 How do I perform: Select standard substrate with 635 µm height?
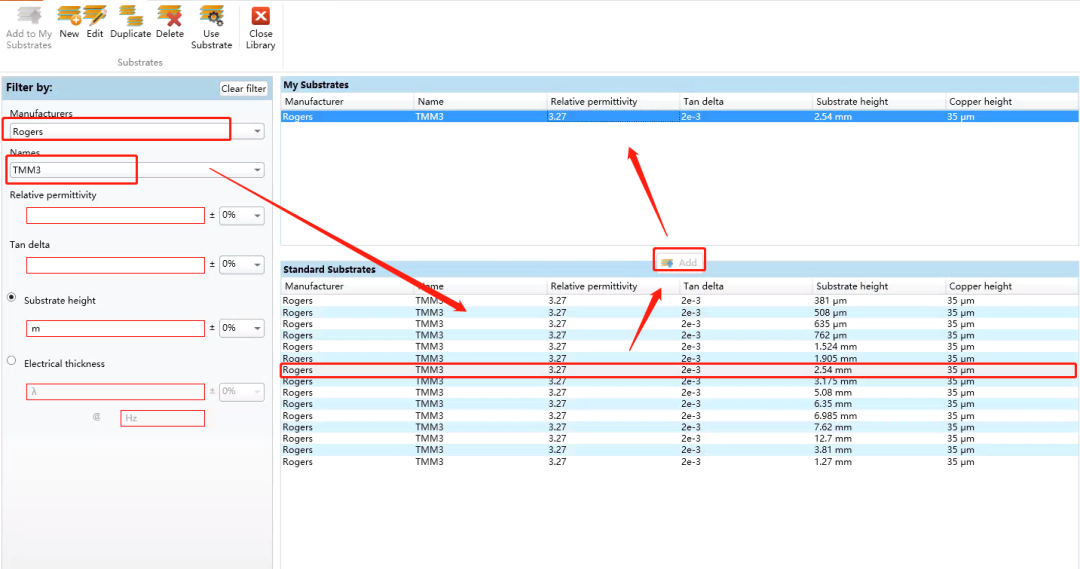pos(679,324)
